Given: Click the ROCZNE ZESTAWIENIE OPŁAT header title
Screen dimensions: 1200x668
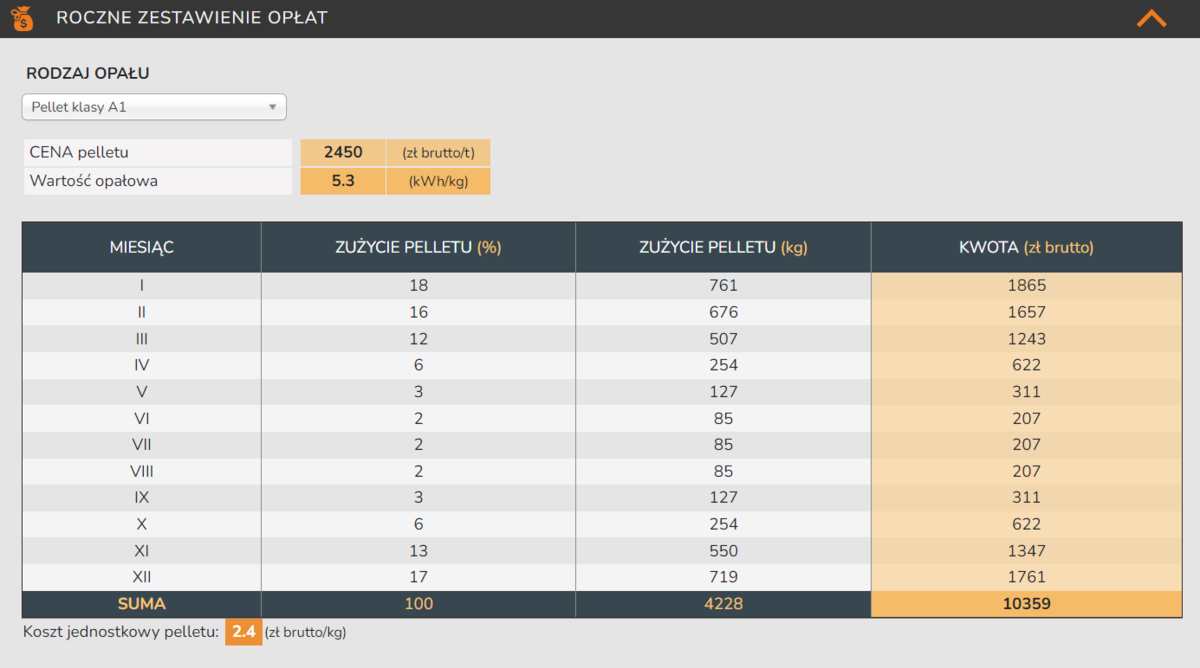Looking at the screenshot, I should coord(191,18).
